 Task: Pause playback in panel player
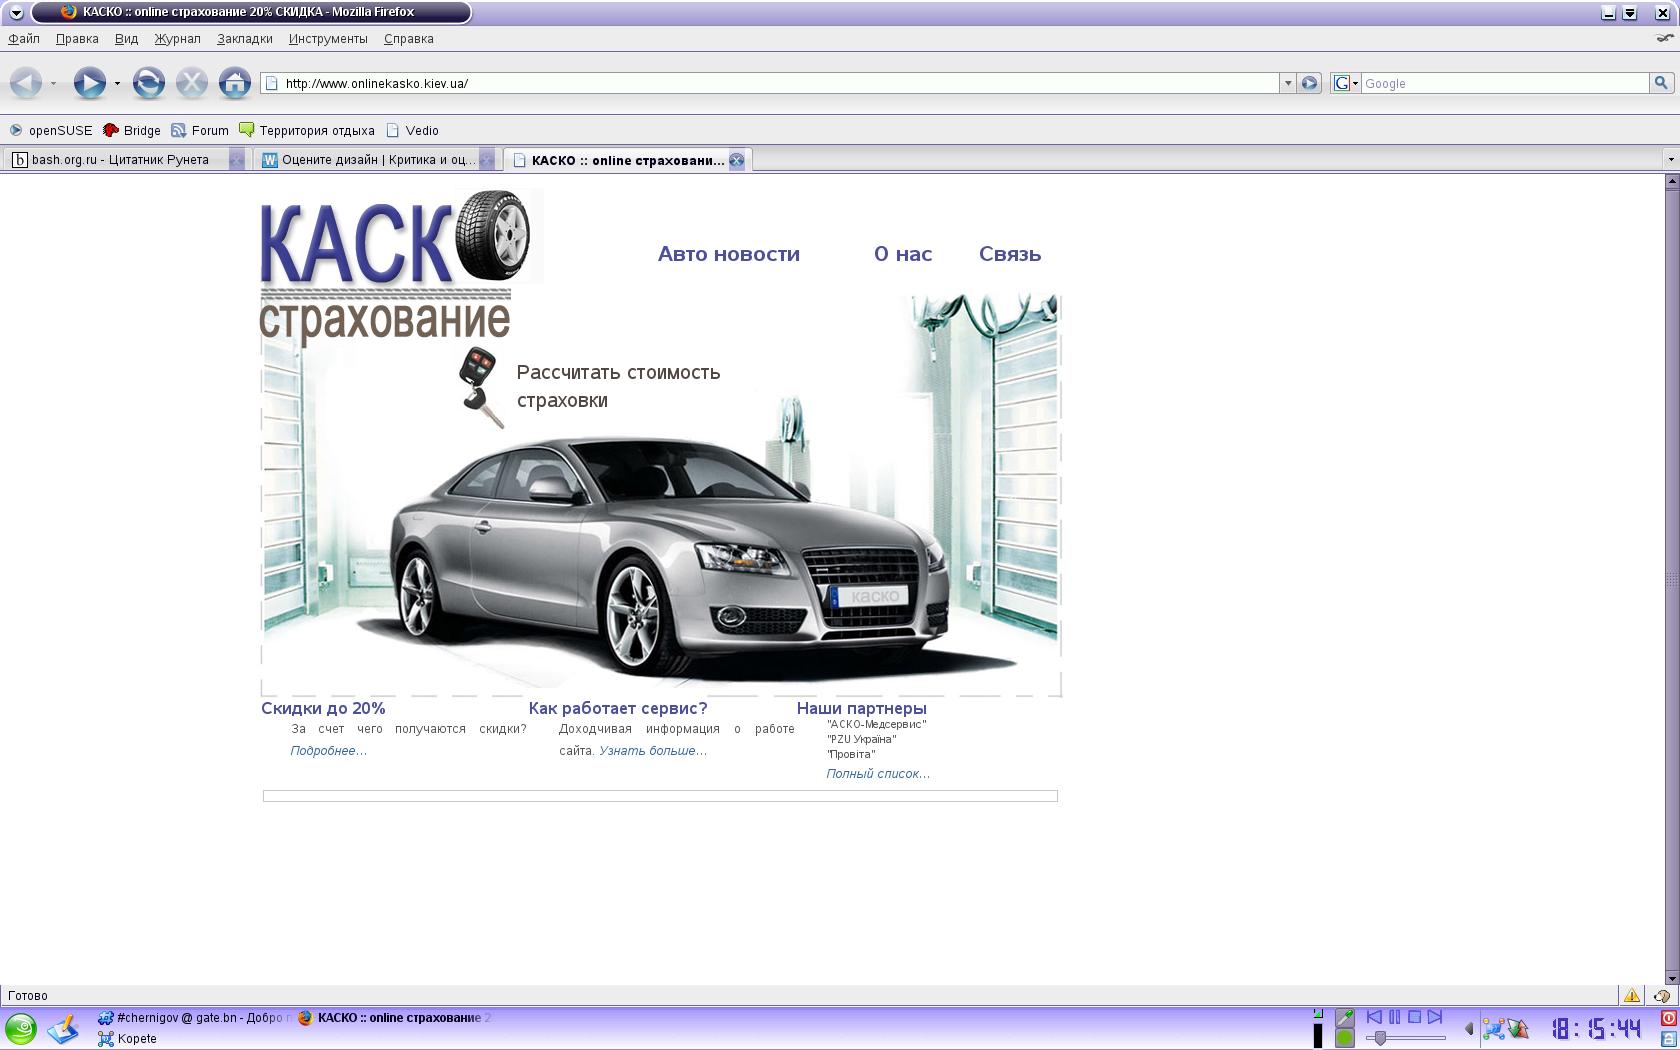click(x=1394, y=1017)
